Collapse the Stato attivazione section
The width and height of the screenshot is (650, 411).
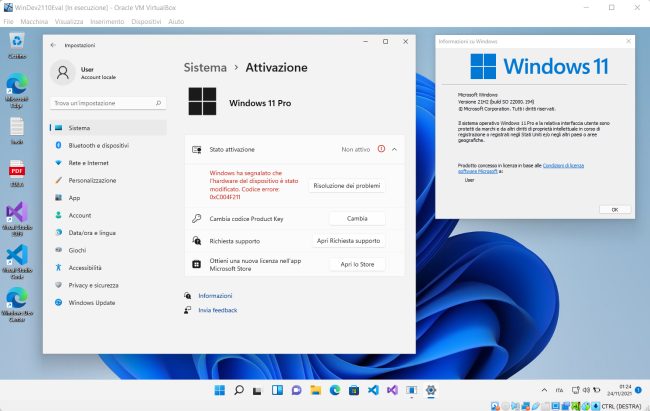pyautogui.click(x=395, y=149)
